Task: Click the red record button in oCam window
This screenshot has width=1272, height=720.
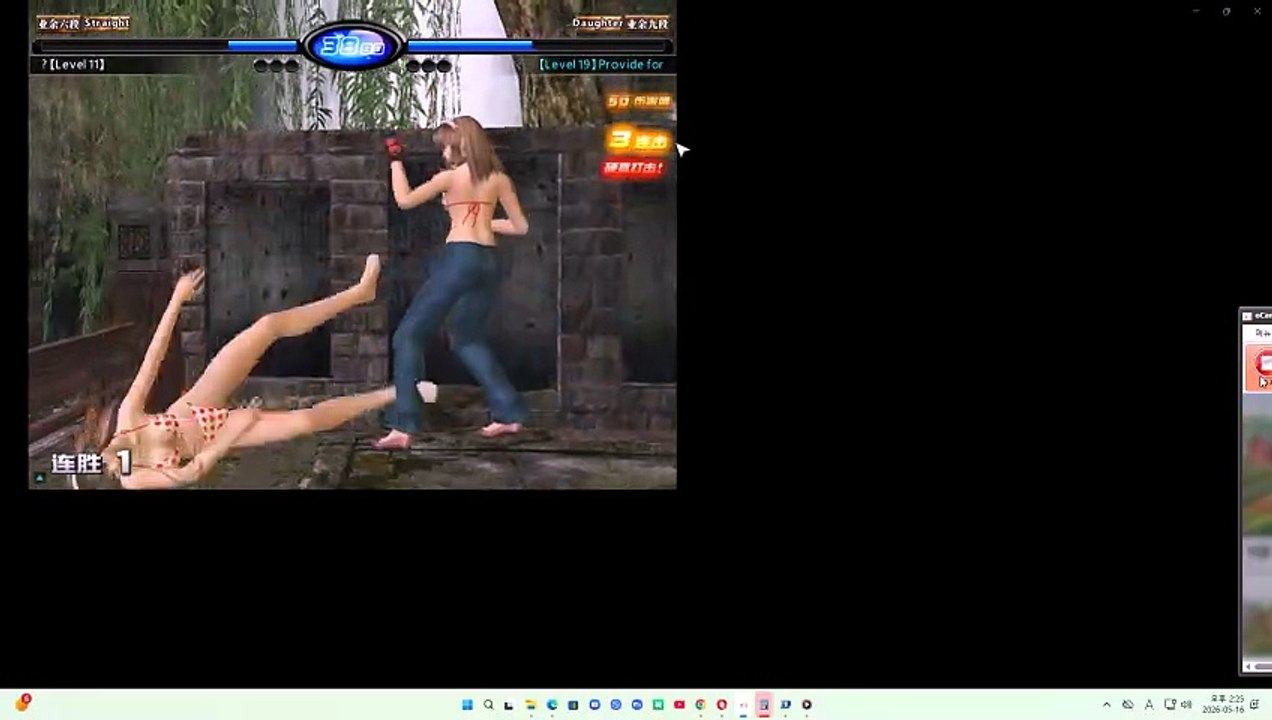Action: pyautogui.click(x=1263, y=365)
